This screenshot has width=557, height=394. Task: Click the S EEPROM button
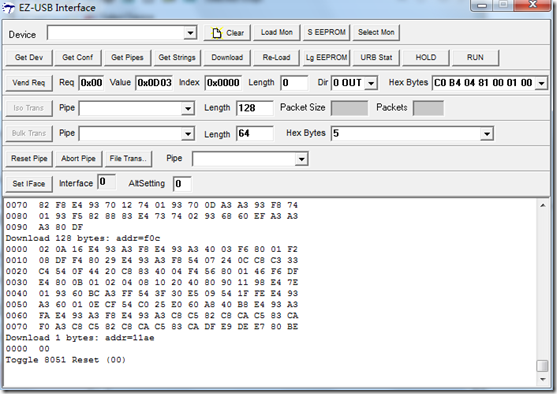coord(326,33)
